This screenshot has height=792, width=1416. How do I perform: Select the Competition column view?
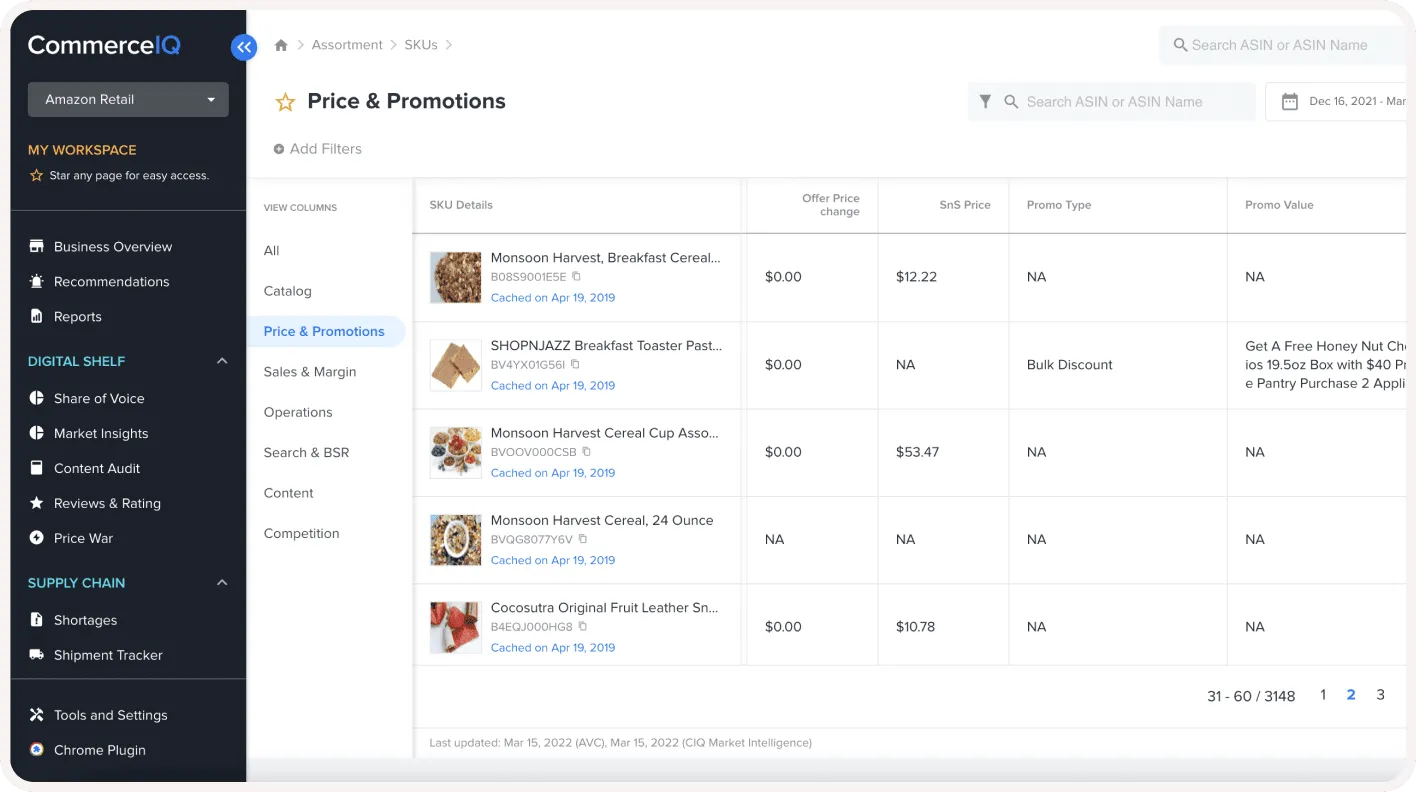[301, 533]
